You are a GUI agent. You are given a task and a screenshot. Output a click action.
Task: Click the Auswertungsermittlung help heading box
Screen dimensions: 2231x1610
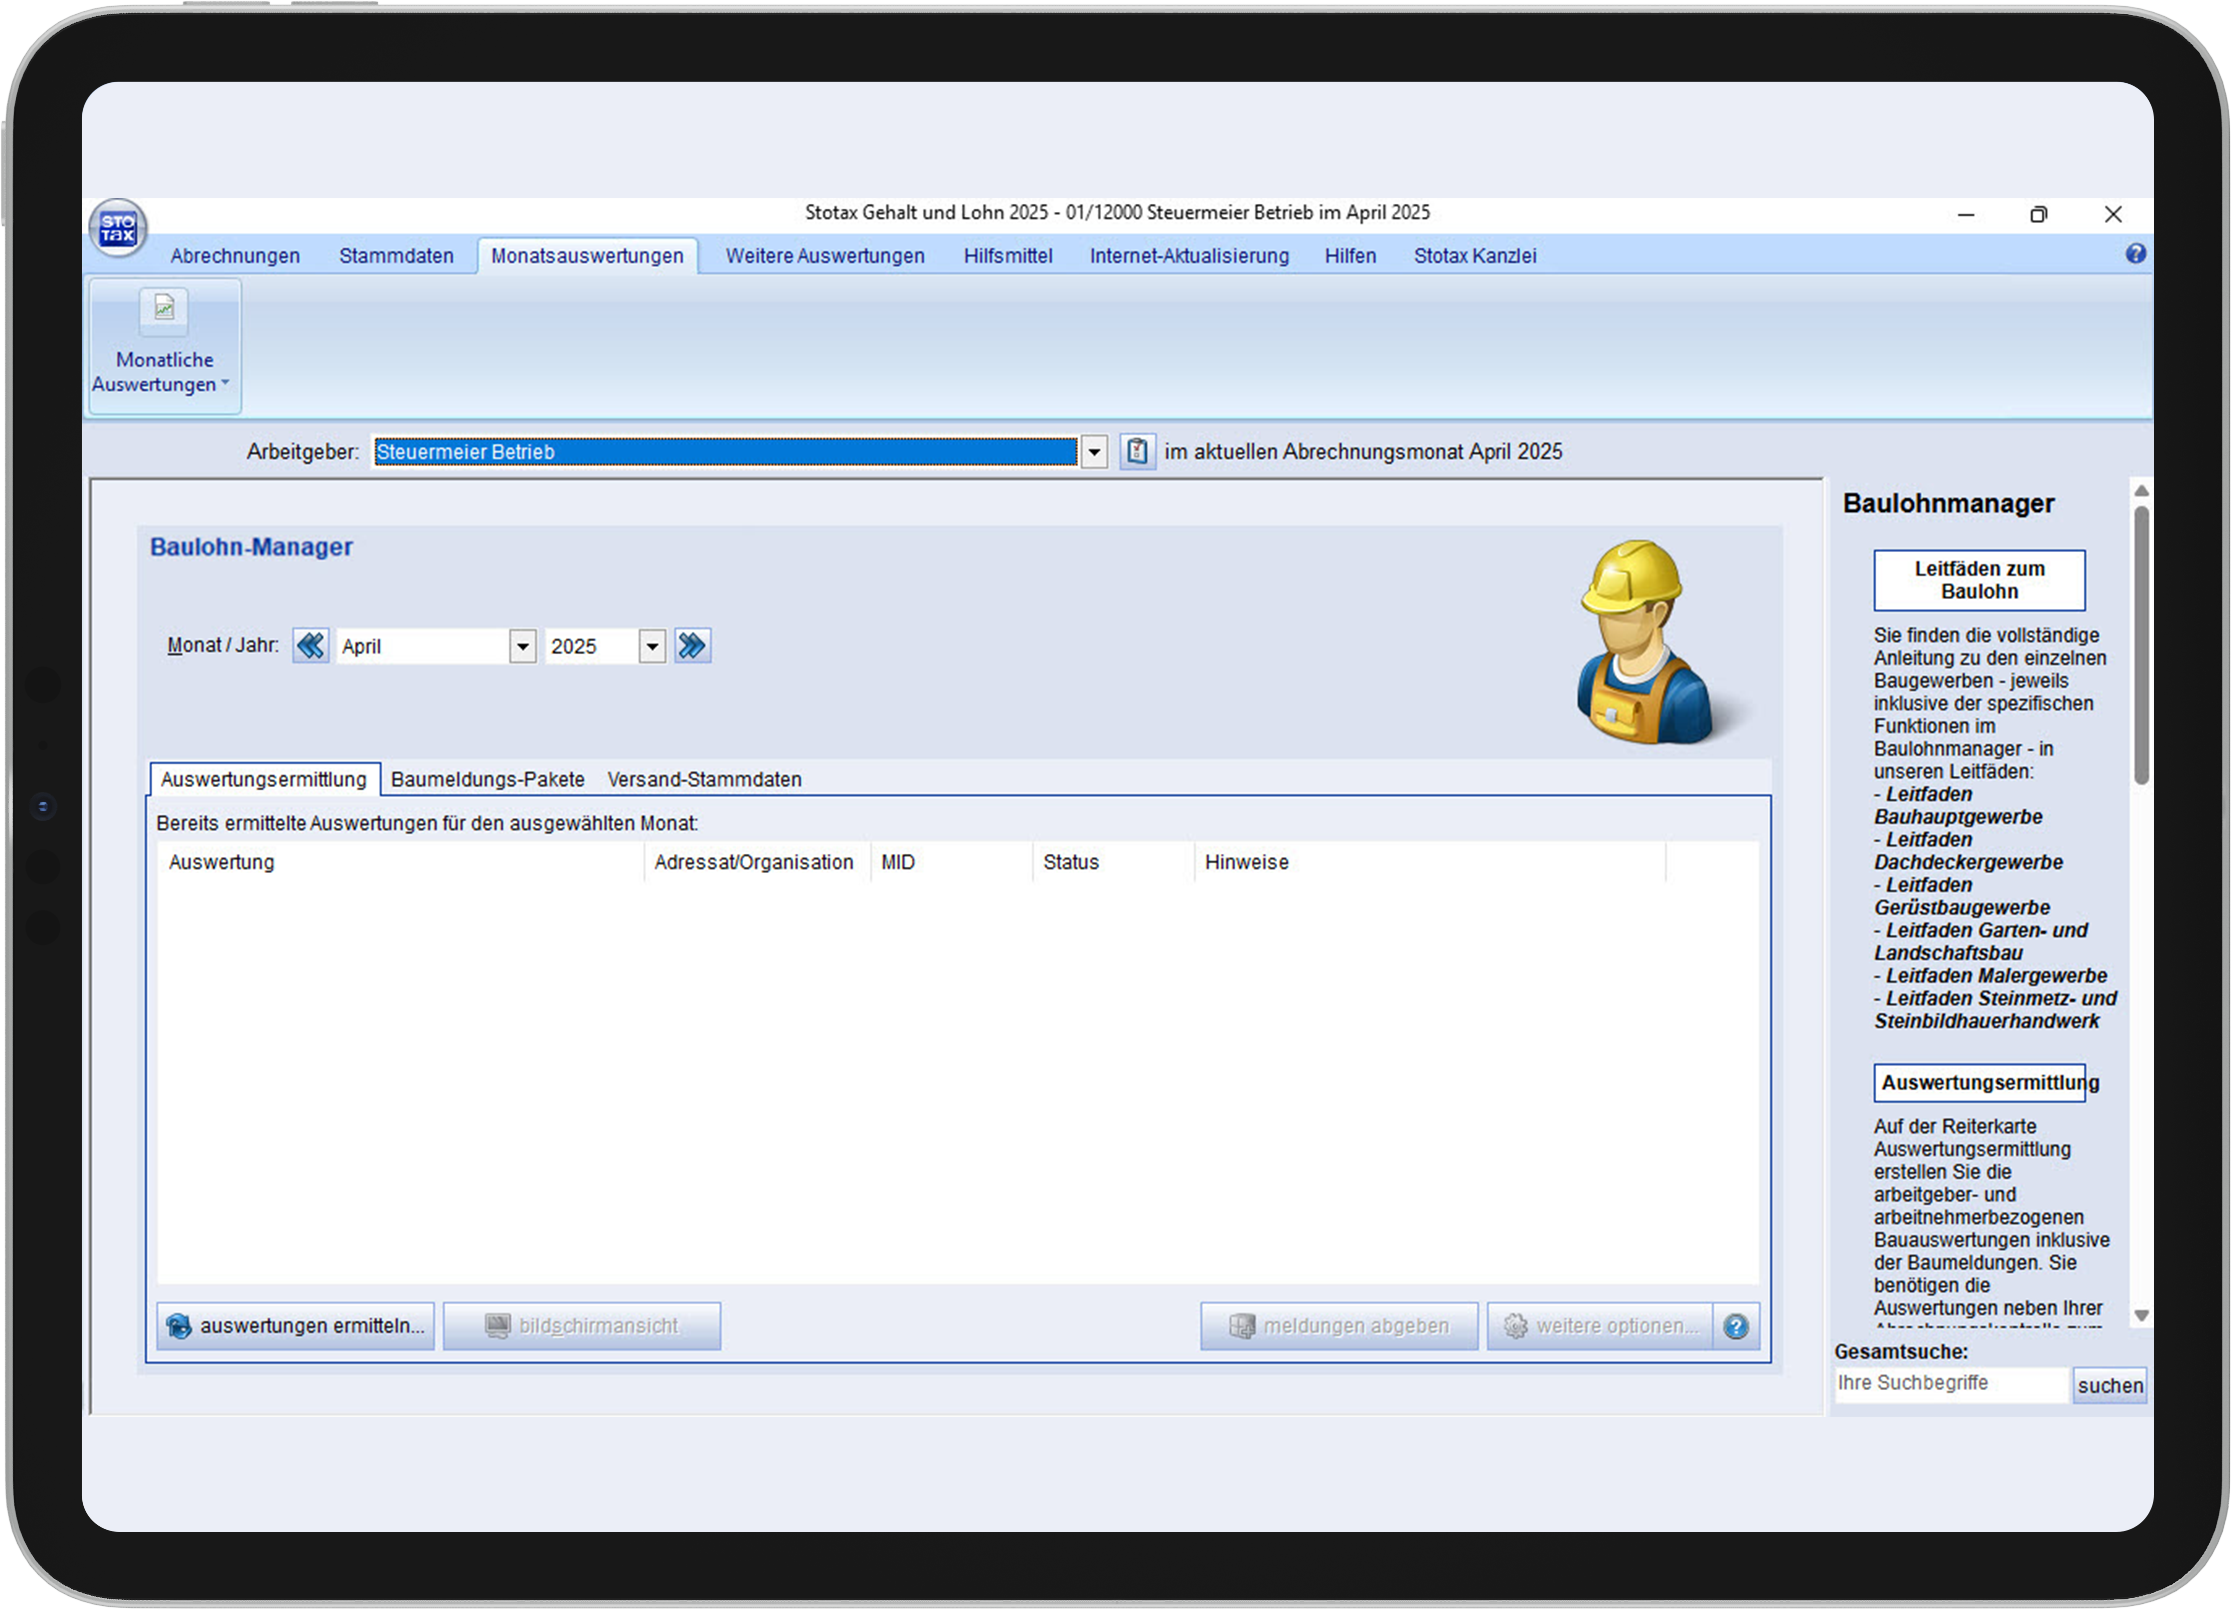[1979, 1083]
